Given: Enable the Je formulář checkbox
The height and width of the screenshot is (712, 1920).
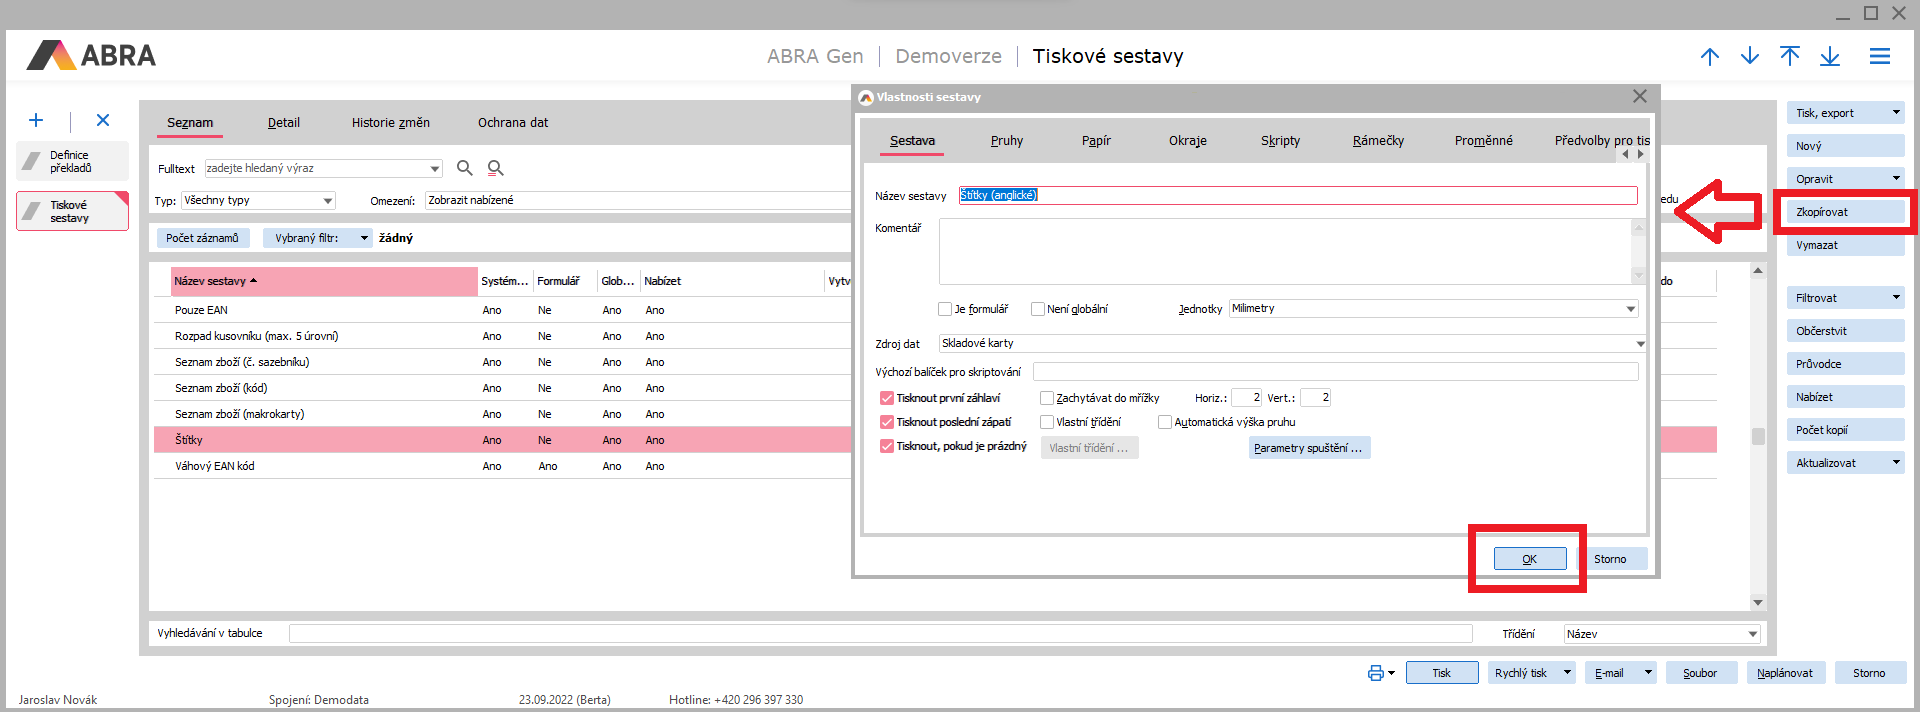Looking at the screenshot, I should (945, 309).
